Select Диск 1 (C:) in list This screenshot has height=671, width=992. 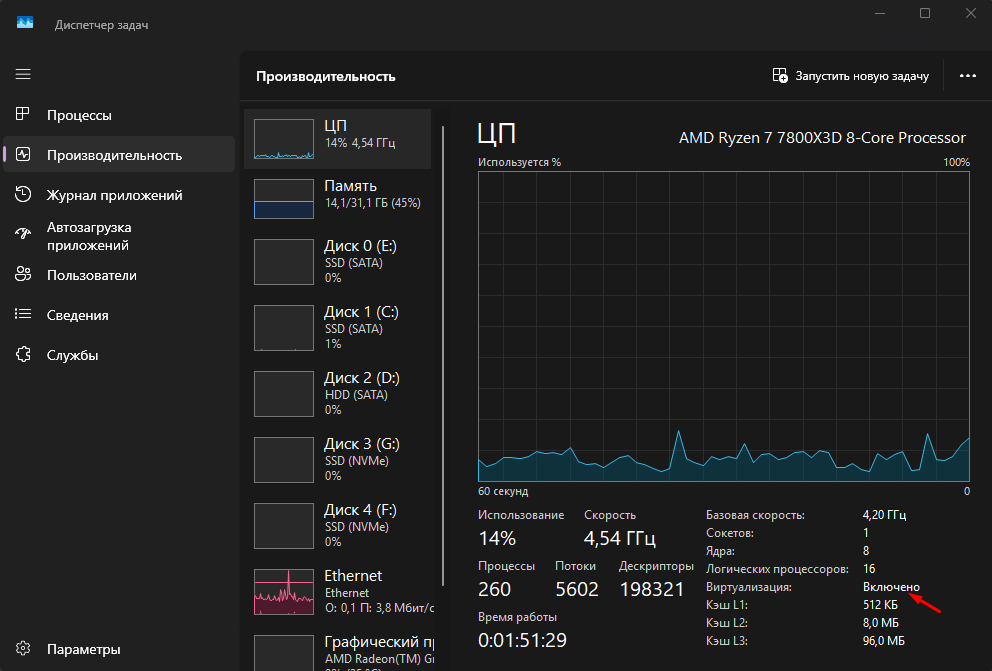(x=337, y=327)
